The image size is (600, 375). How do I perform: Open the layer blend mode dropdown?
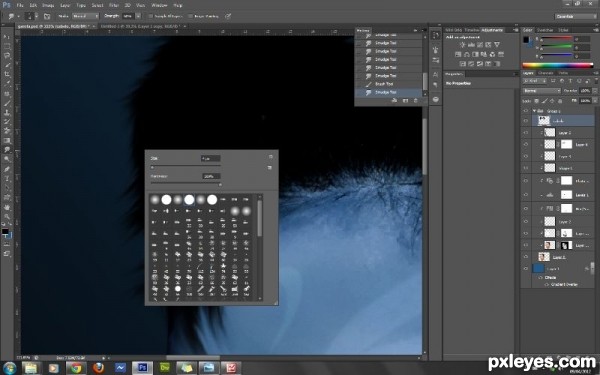(x=541, y=91)
